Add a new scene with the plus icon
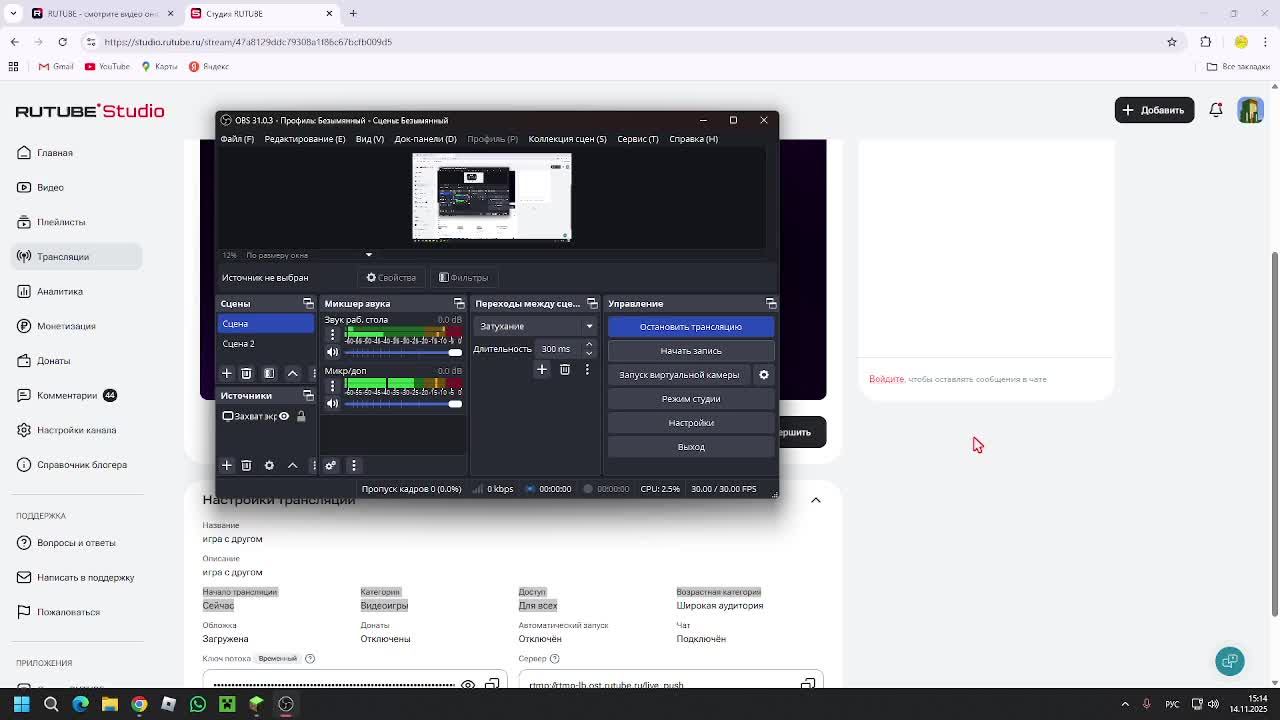Screen dimensions: 1280x720 click(227, 373)
